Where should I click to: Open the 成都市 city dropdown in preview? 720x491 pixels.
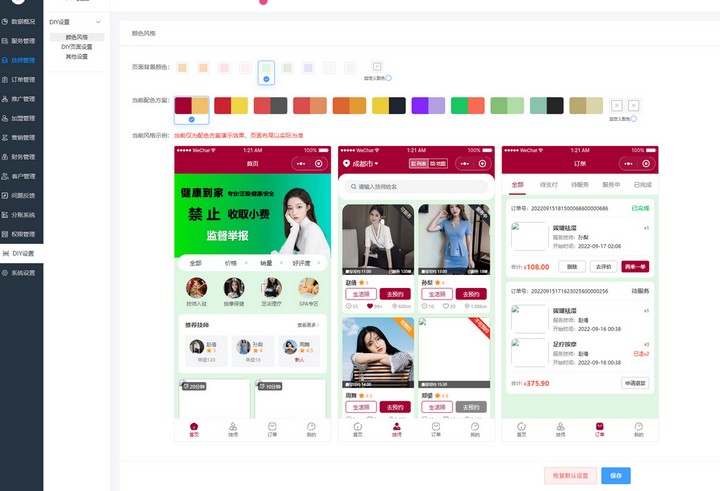pos(360,163)
